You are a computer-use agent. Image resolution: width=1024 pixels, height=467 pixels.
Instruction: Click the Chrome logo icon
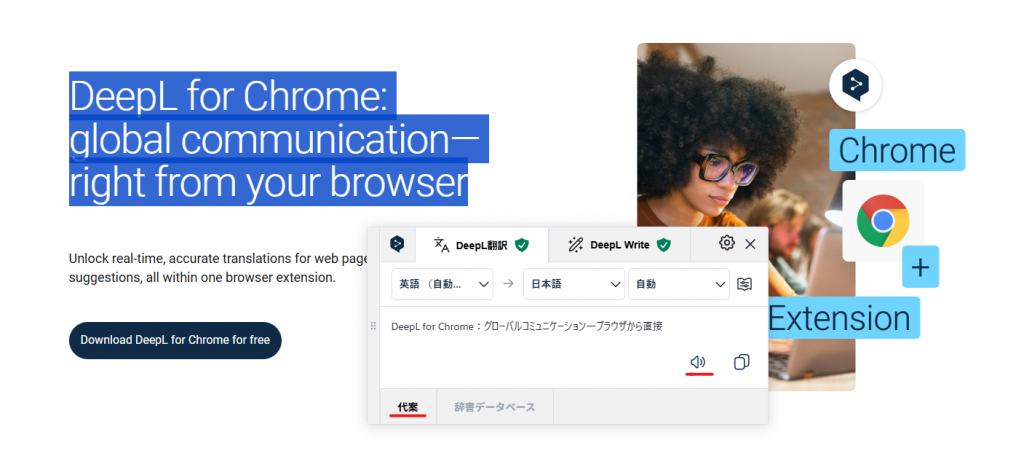[882, 221]
